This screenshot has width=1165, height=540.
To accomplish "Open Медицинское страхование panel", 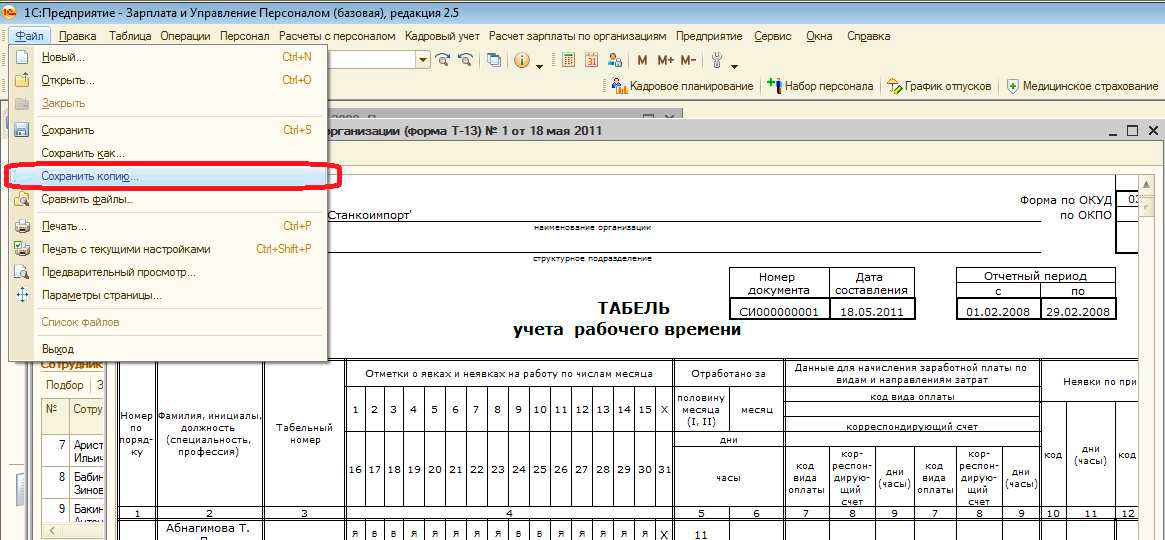I will point(1082,86).
